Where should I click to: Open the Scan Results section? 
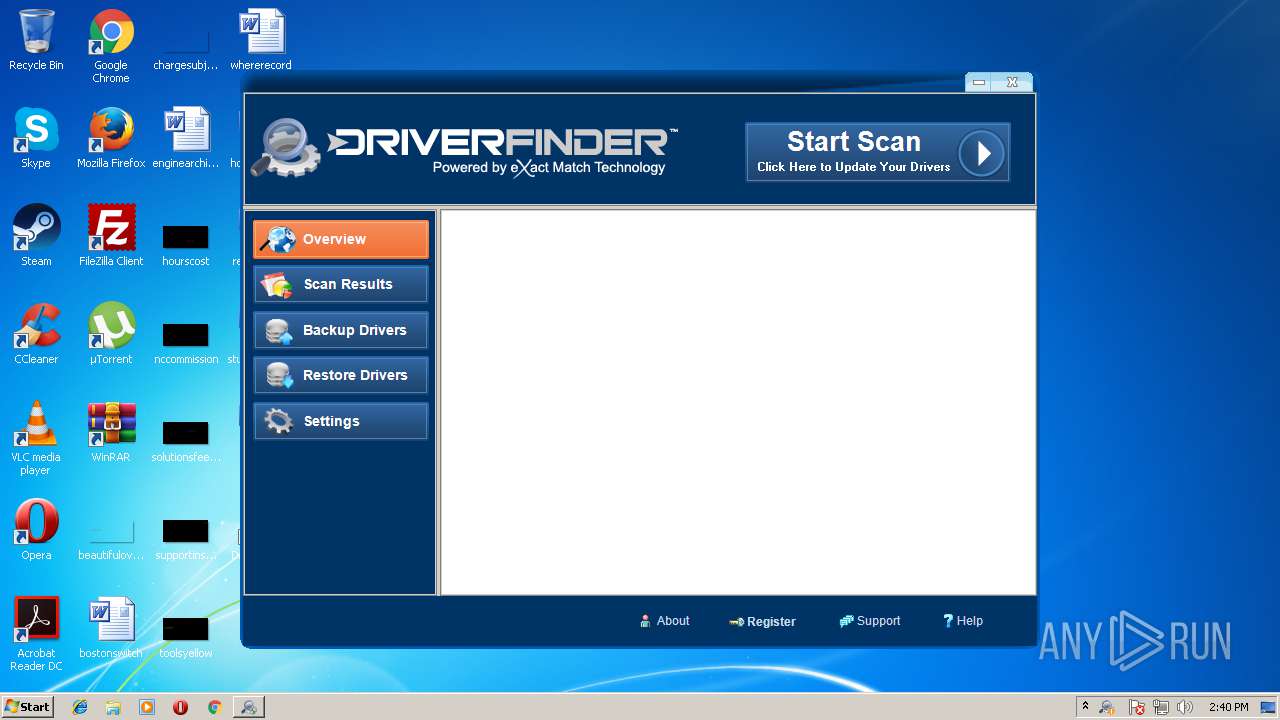tap(341, 284)
